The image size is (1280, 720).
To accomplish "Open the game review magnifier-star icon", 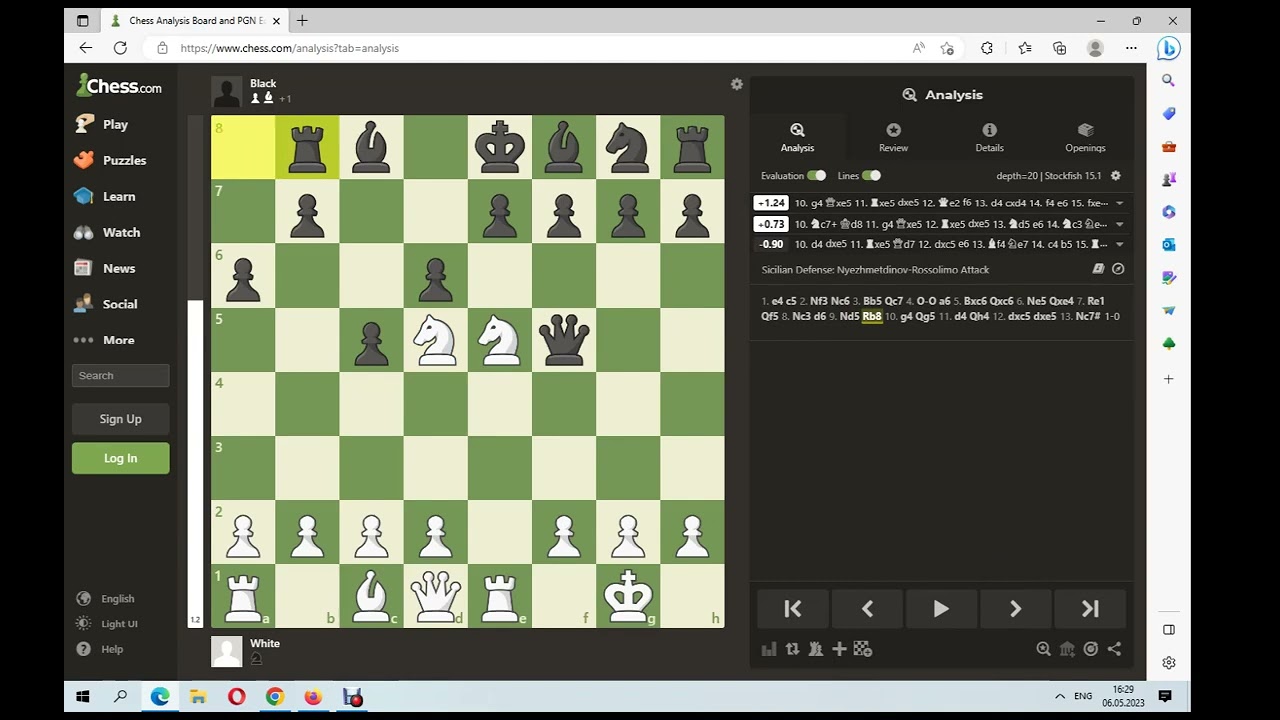I will [1043, 649].
